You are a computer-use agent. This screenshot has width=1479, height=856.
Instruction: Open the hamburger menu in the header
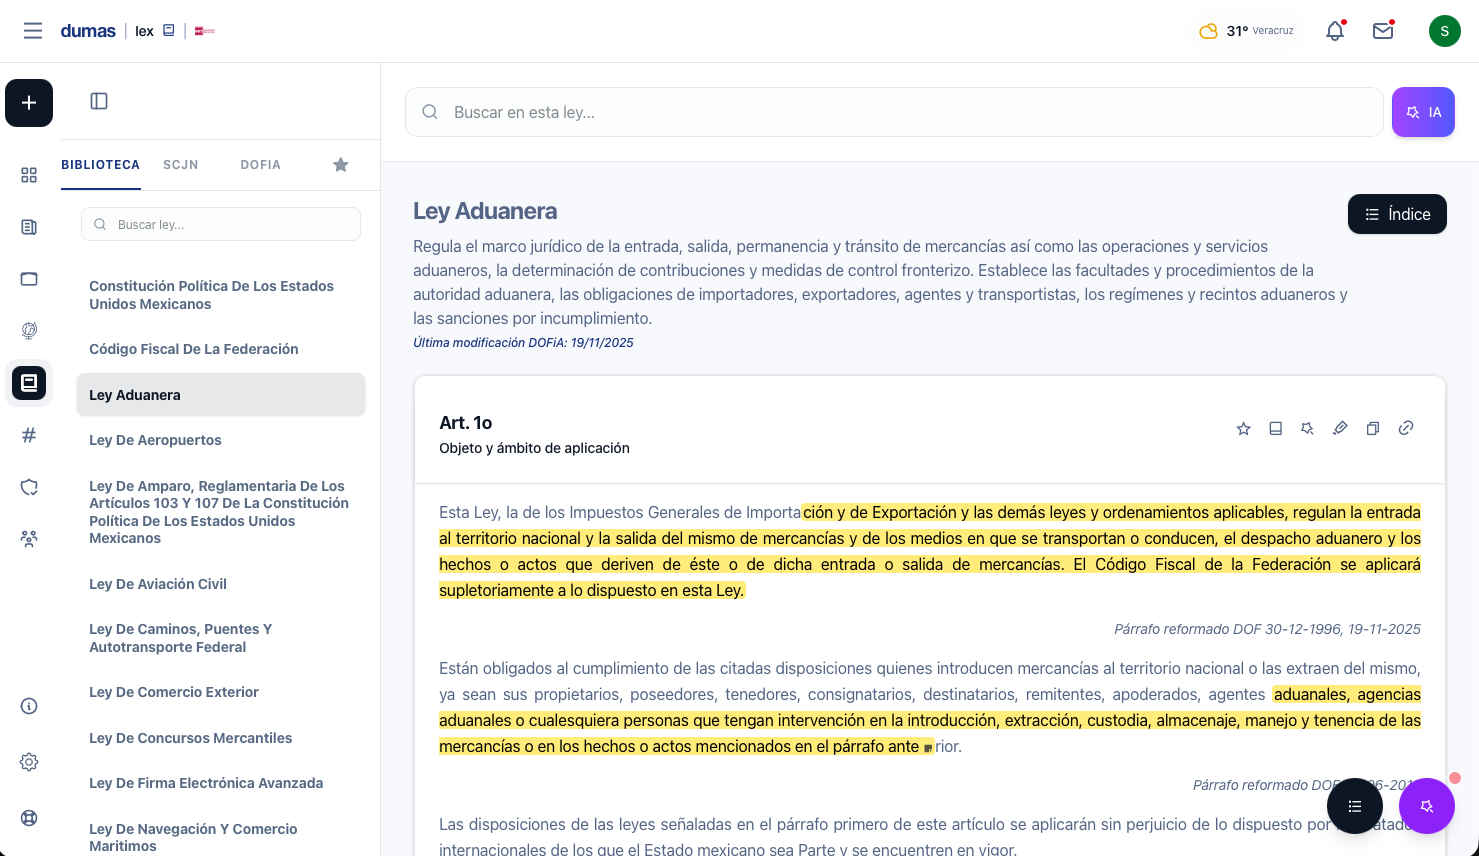[33, 31]
